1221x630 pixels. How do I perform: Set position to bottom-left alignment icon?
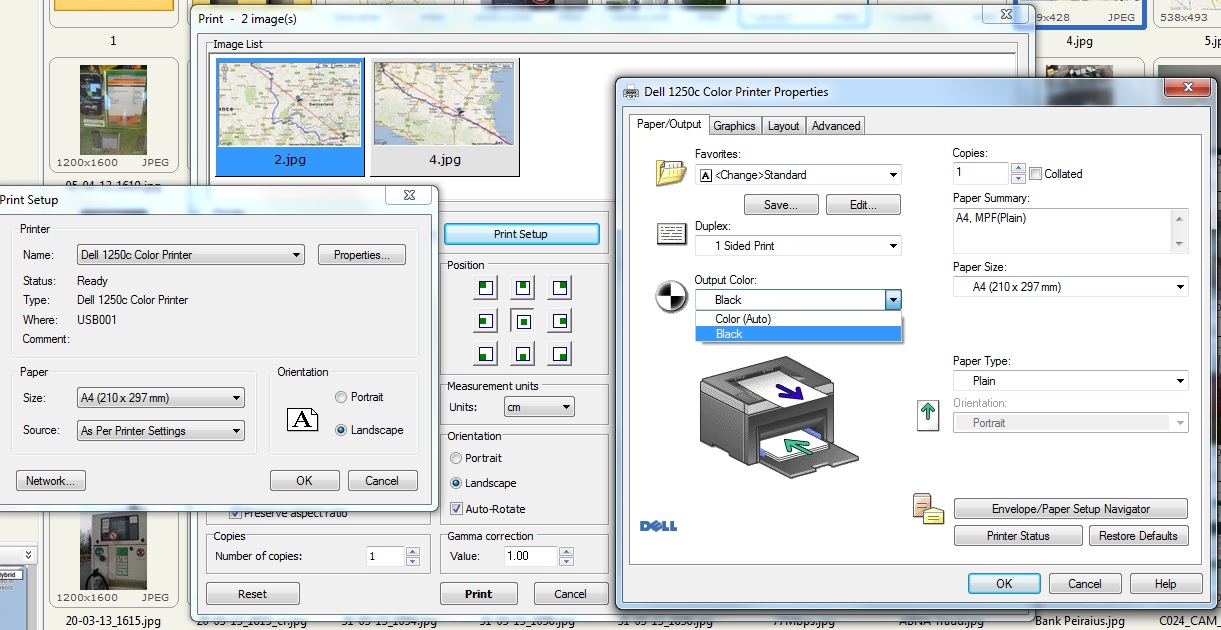pos(486,353)
